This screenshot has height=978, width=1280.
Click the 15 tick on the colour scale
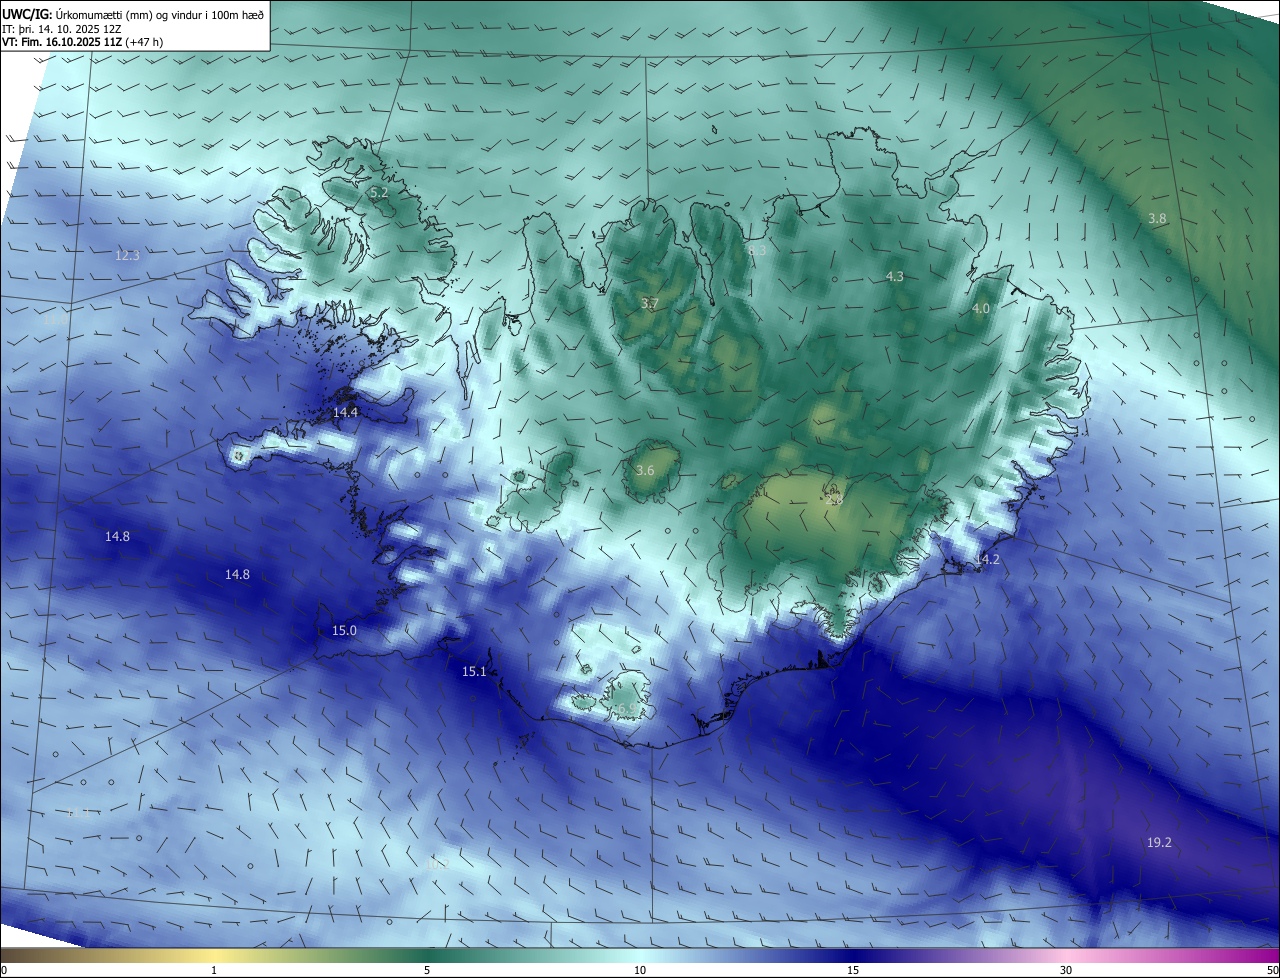pos(853,970)
